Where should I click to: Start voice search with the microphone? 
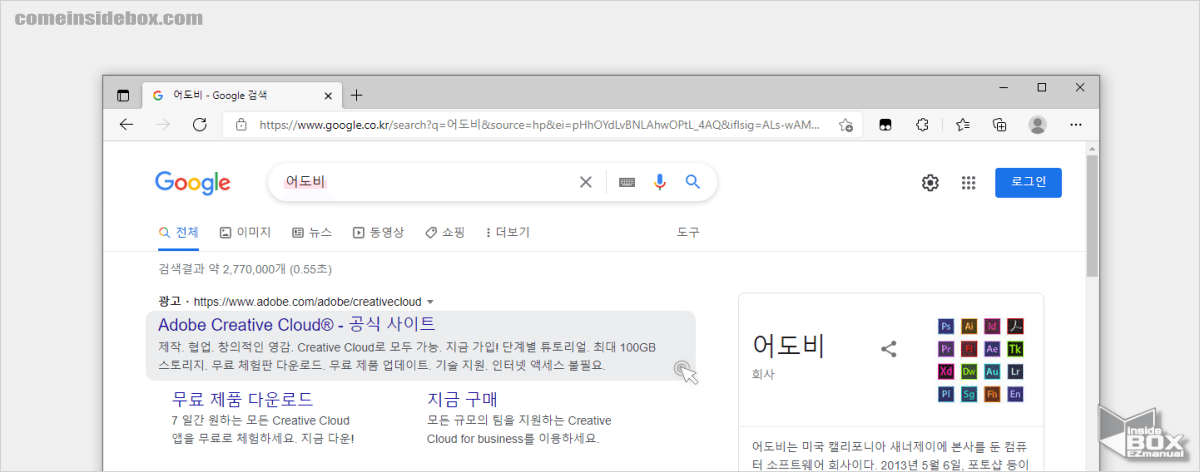(x=659, y=182)
